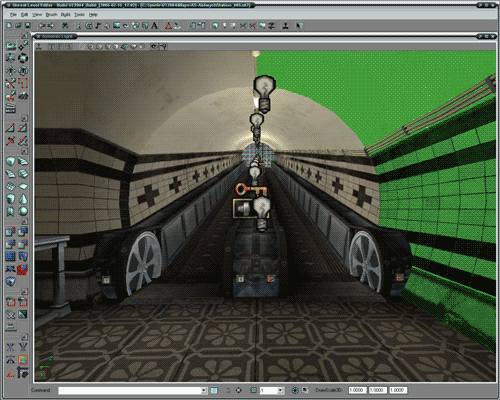Toggle realtime preview joystick in viewport toolbar

coord(39,47)
